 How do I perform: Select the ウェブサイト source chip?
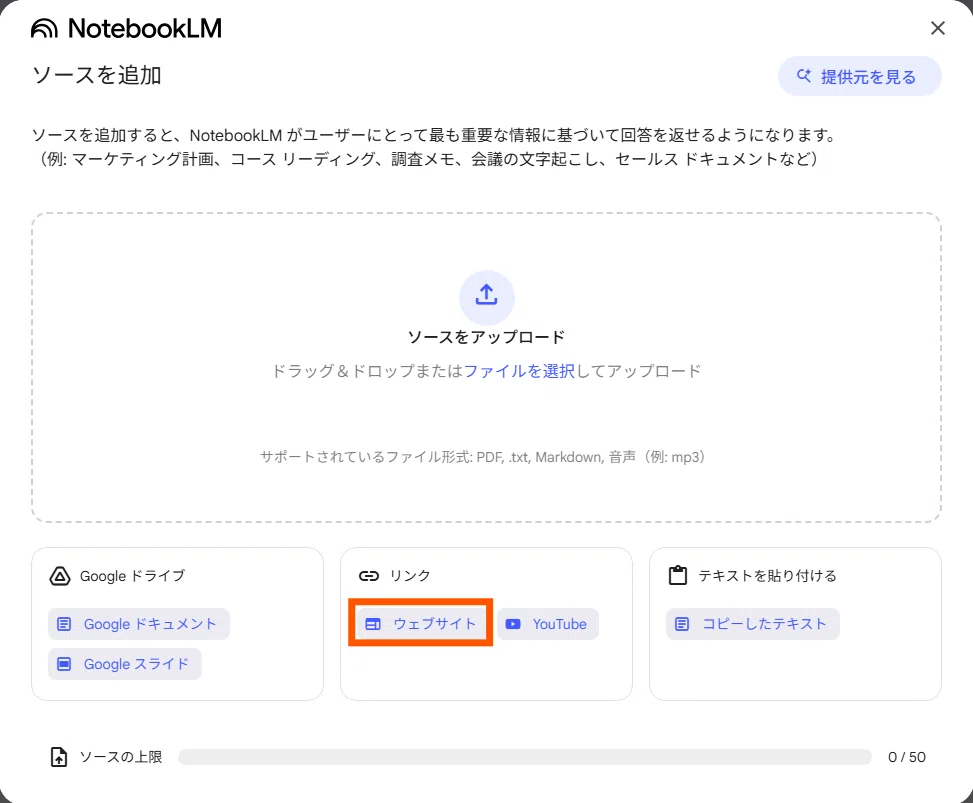421,624
